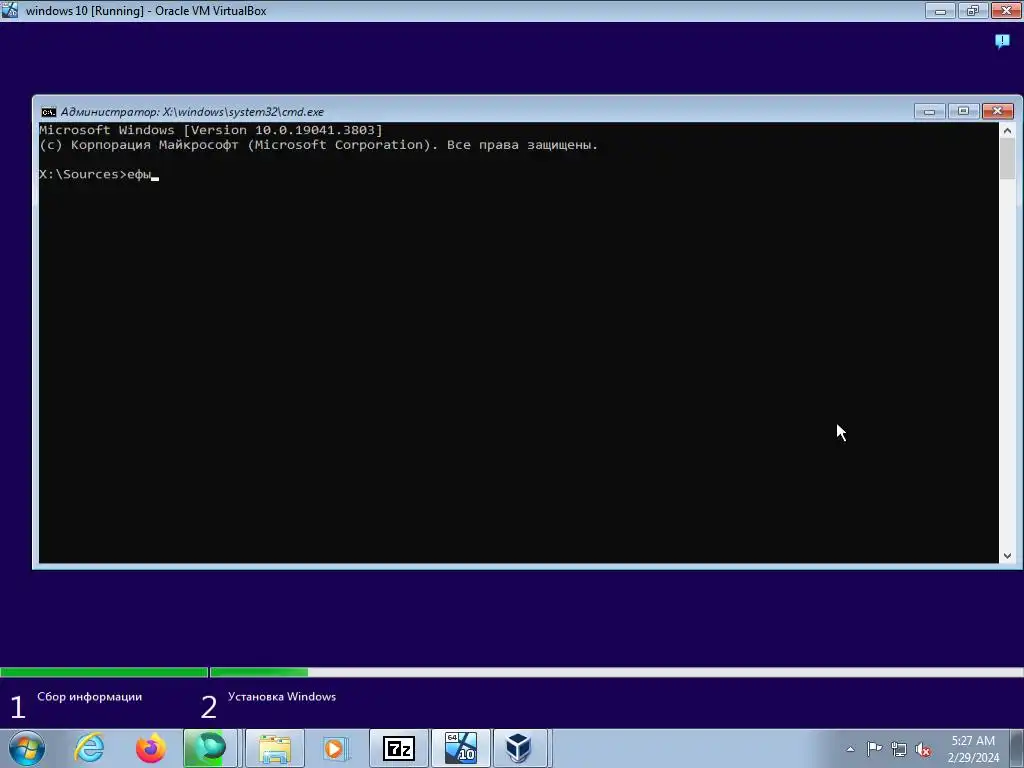Click the muted volume tray icon

923,749
